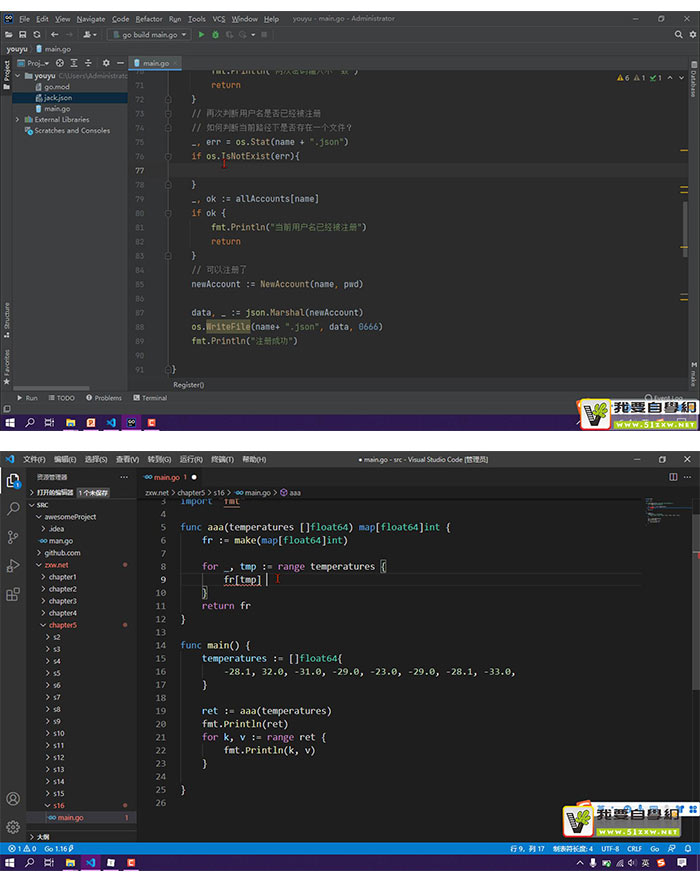The image size is (700, 880).
Task: Open the Run tool window in GoLand
Action: click(27, 398)
